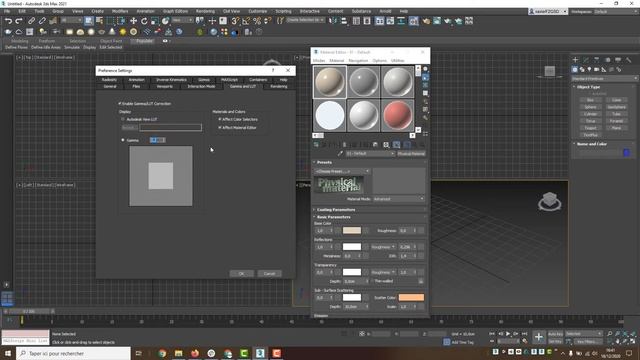
Task: Click the yellow sun light icon
Action: coord(123,32)
